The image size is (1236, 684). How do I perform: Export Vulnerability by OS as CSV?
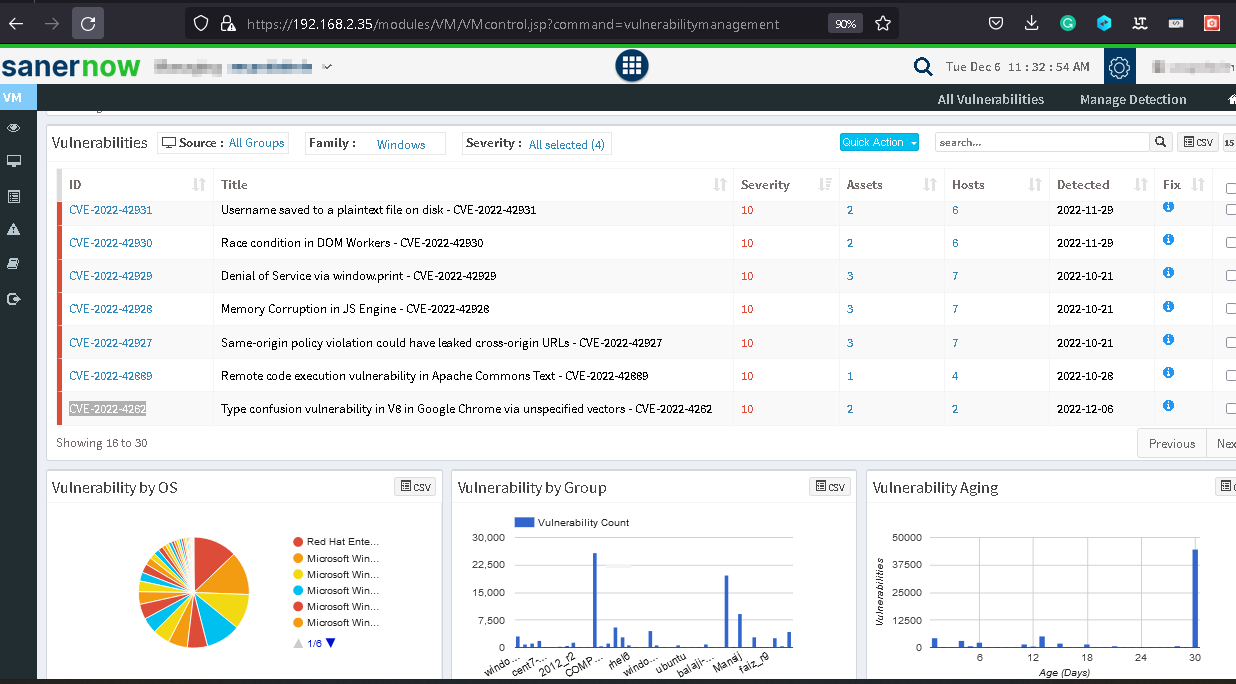[416, 487]
